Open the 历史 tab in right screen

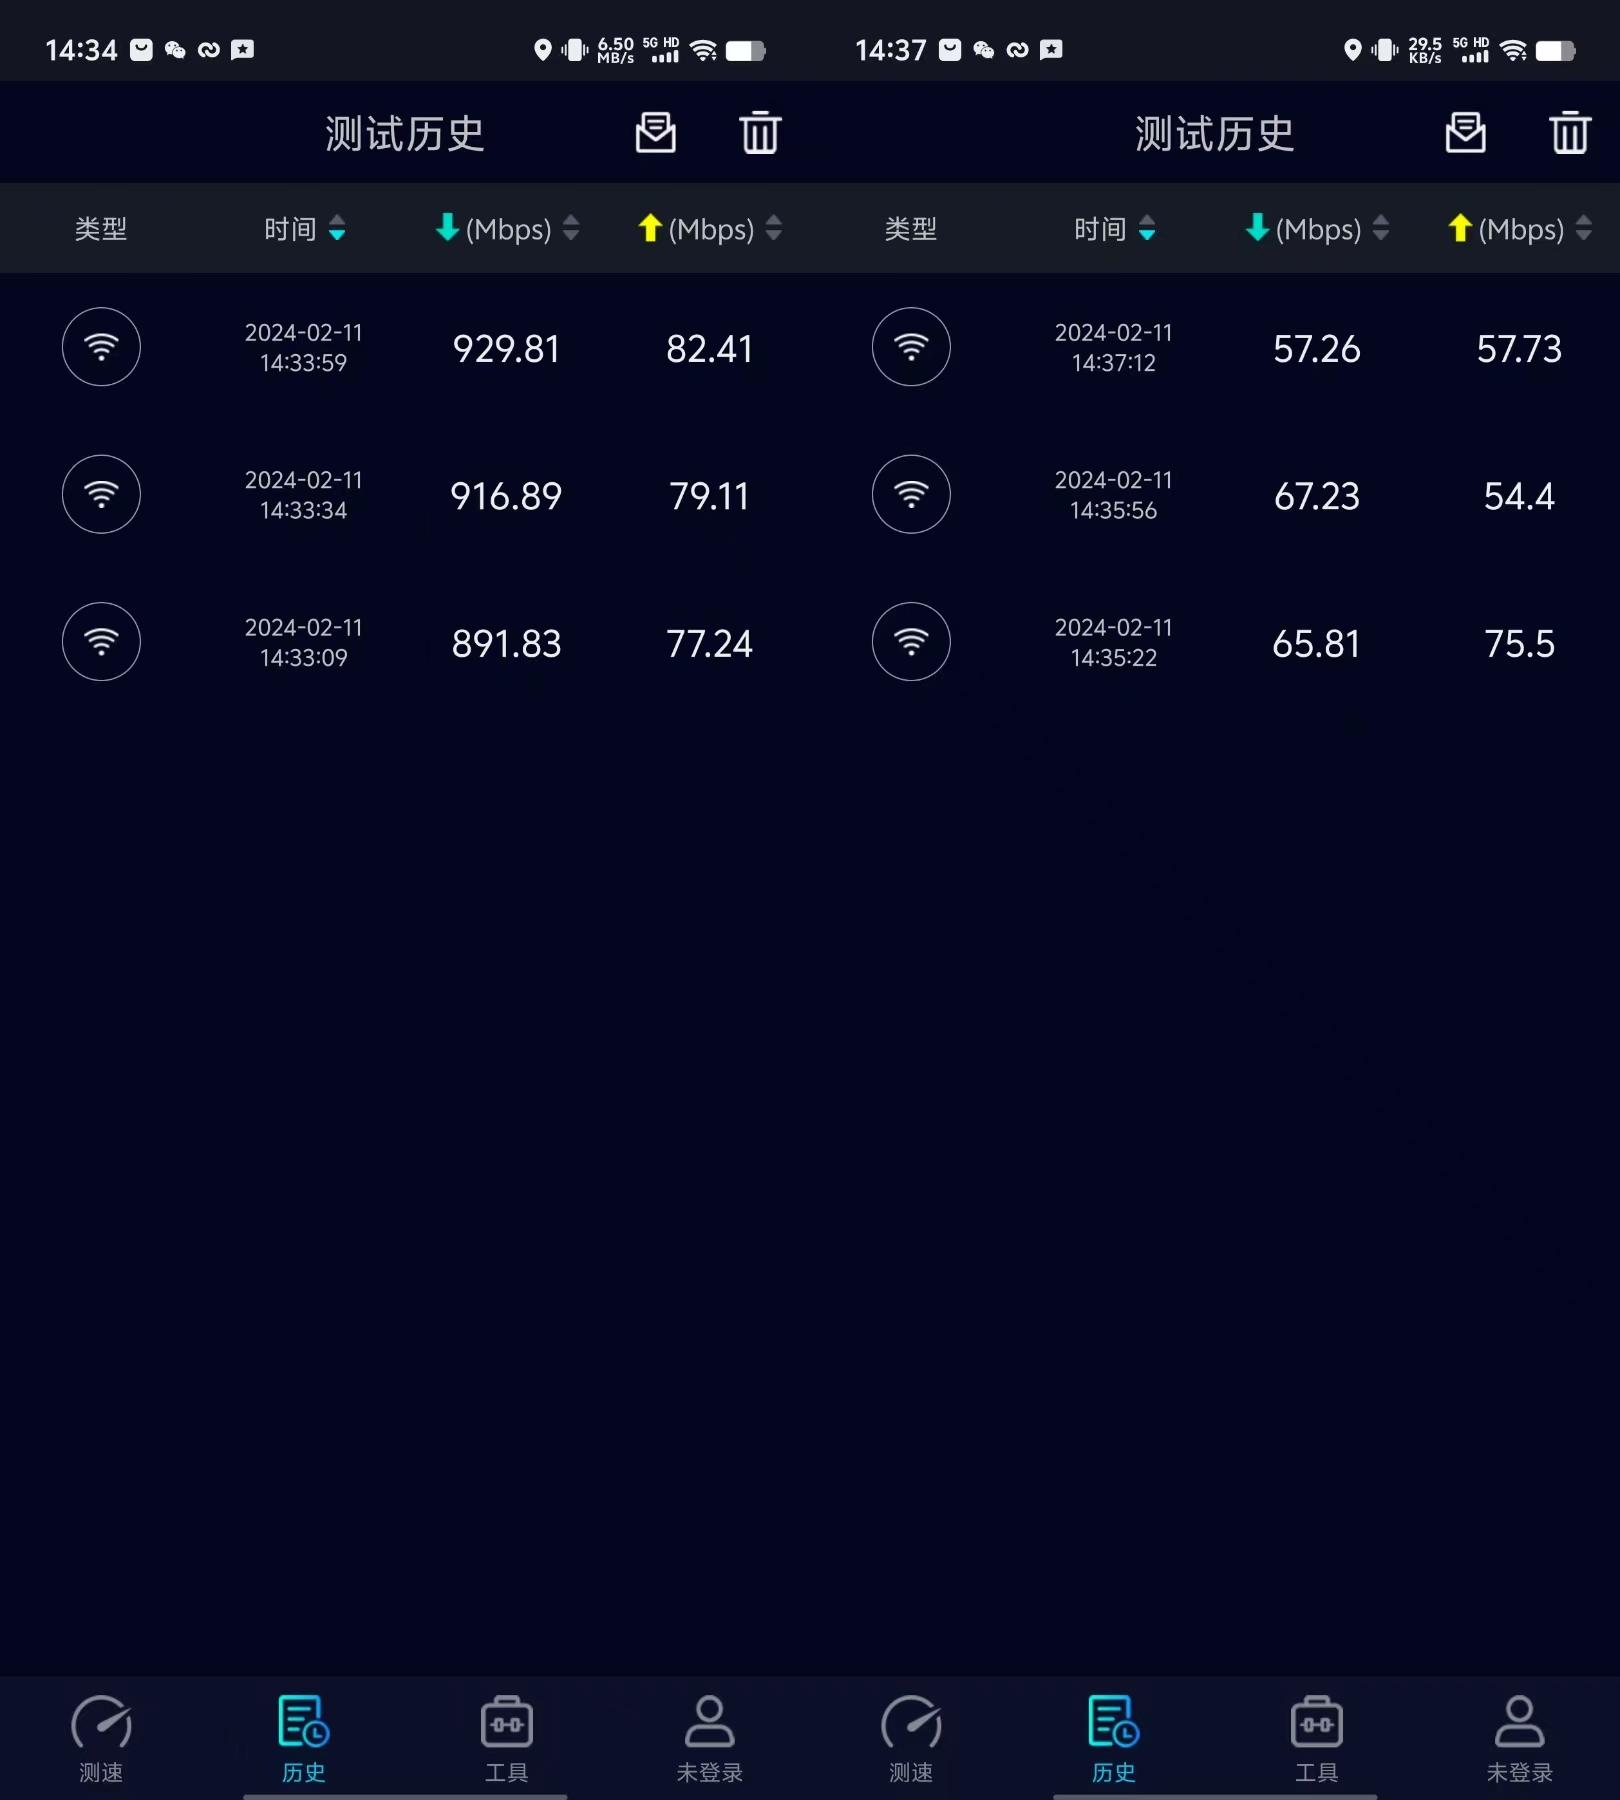(1114, 1740)
